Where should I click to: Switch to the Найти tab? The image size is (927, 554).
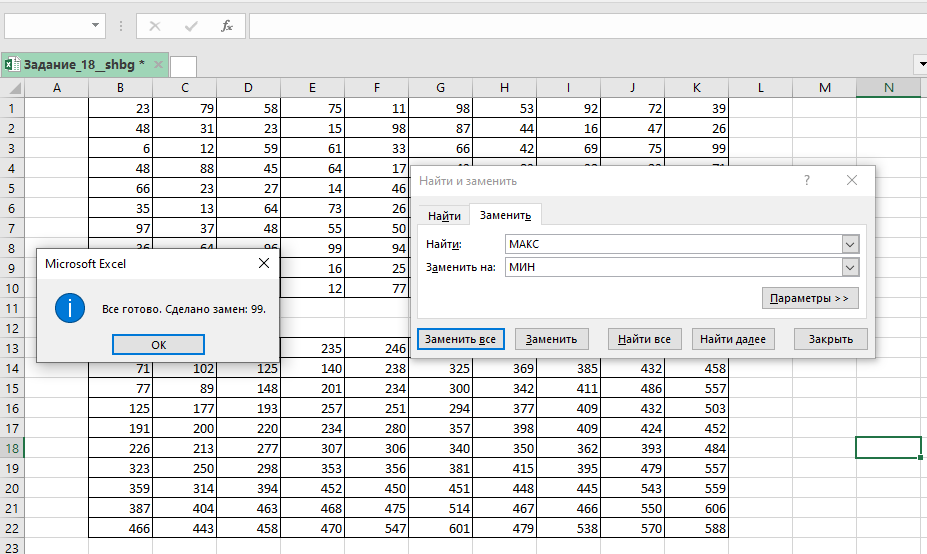(x=444, y=216)
